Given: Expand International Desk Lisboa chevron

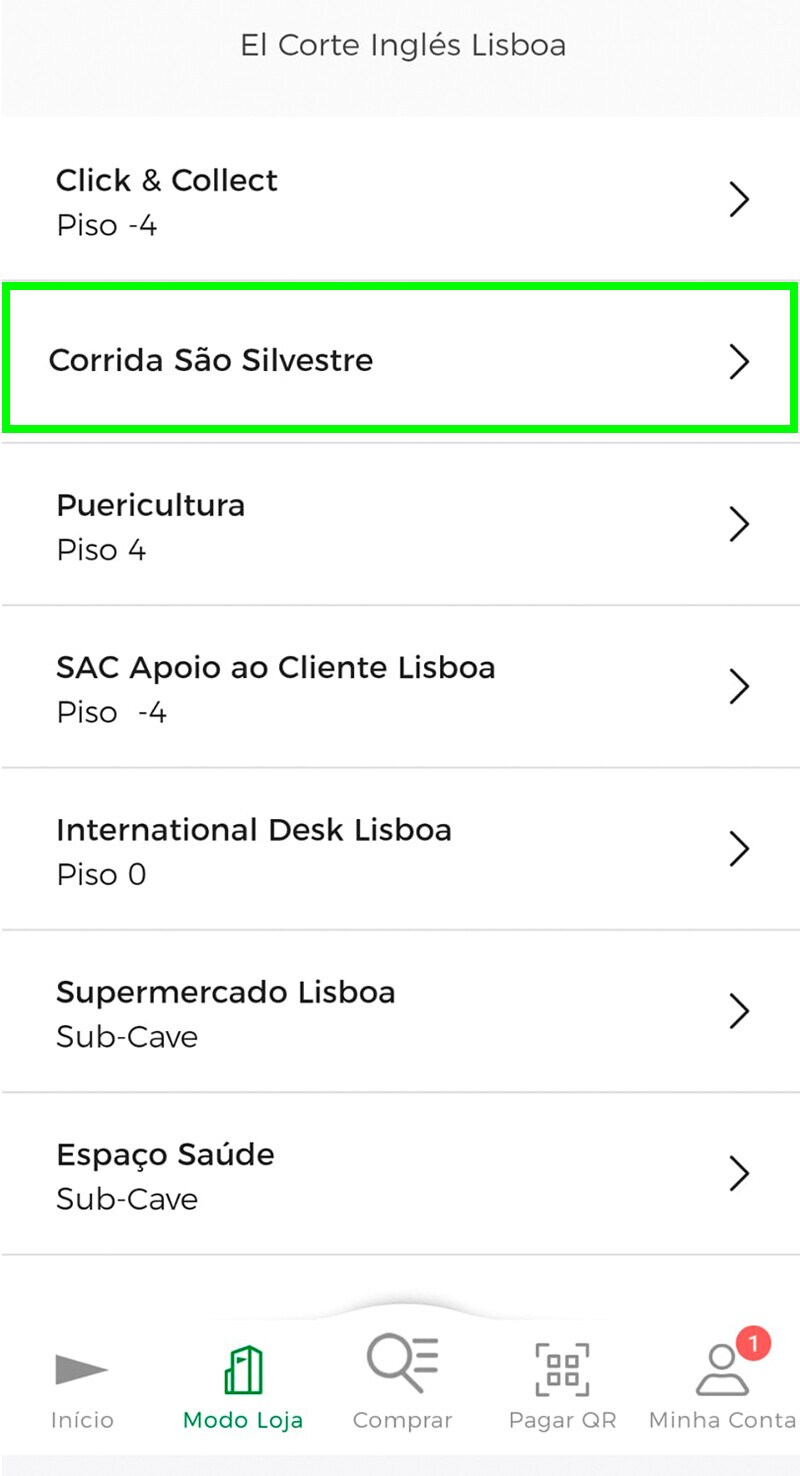Looking at the screenshot, I should pyautogui.click(x=739, y=848).
